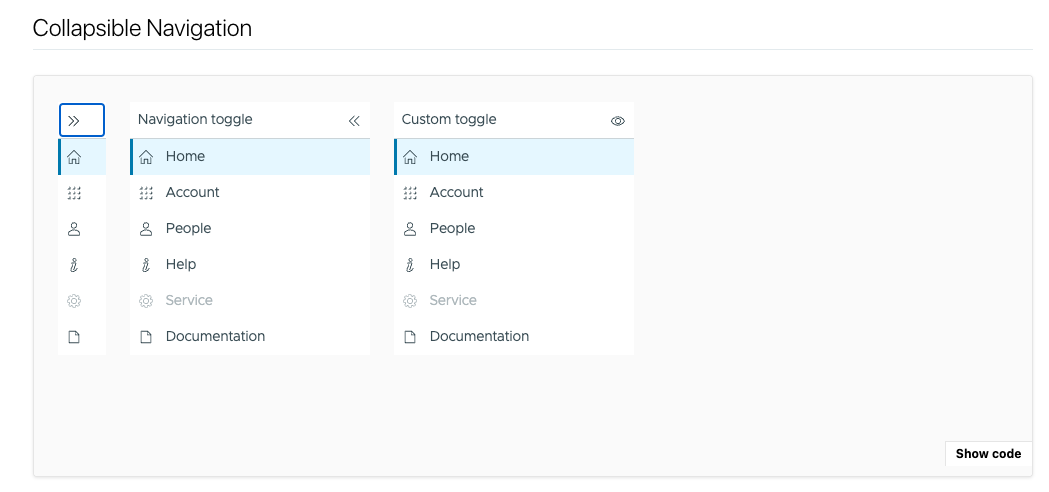The image size is (1049, 492).
Task: Click the Show code button
Action: pyautogui.click(x=988, y=454)
